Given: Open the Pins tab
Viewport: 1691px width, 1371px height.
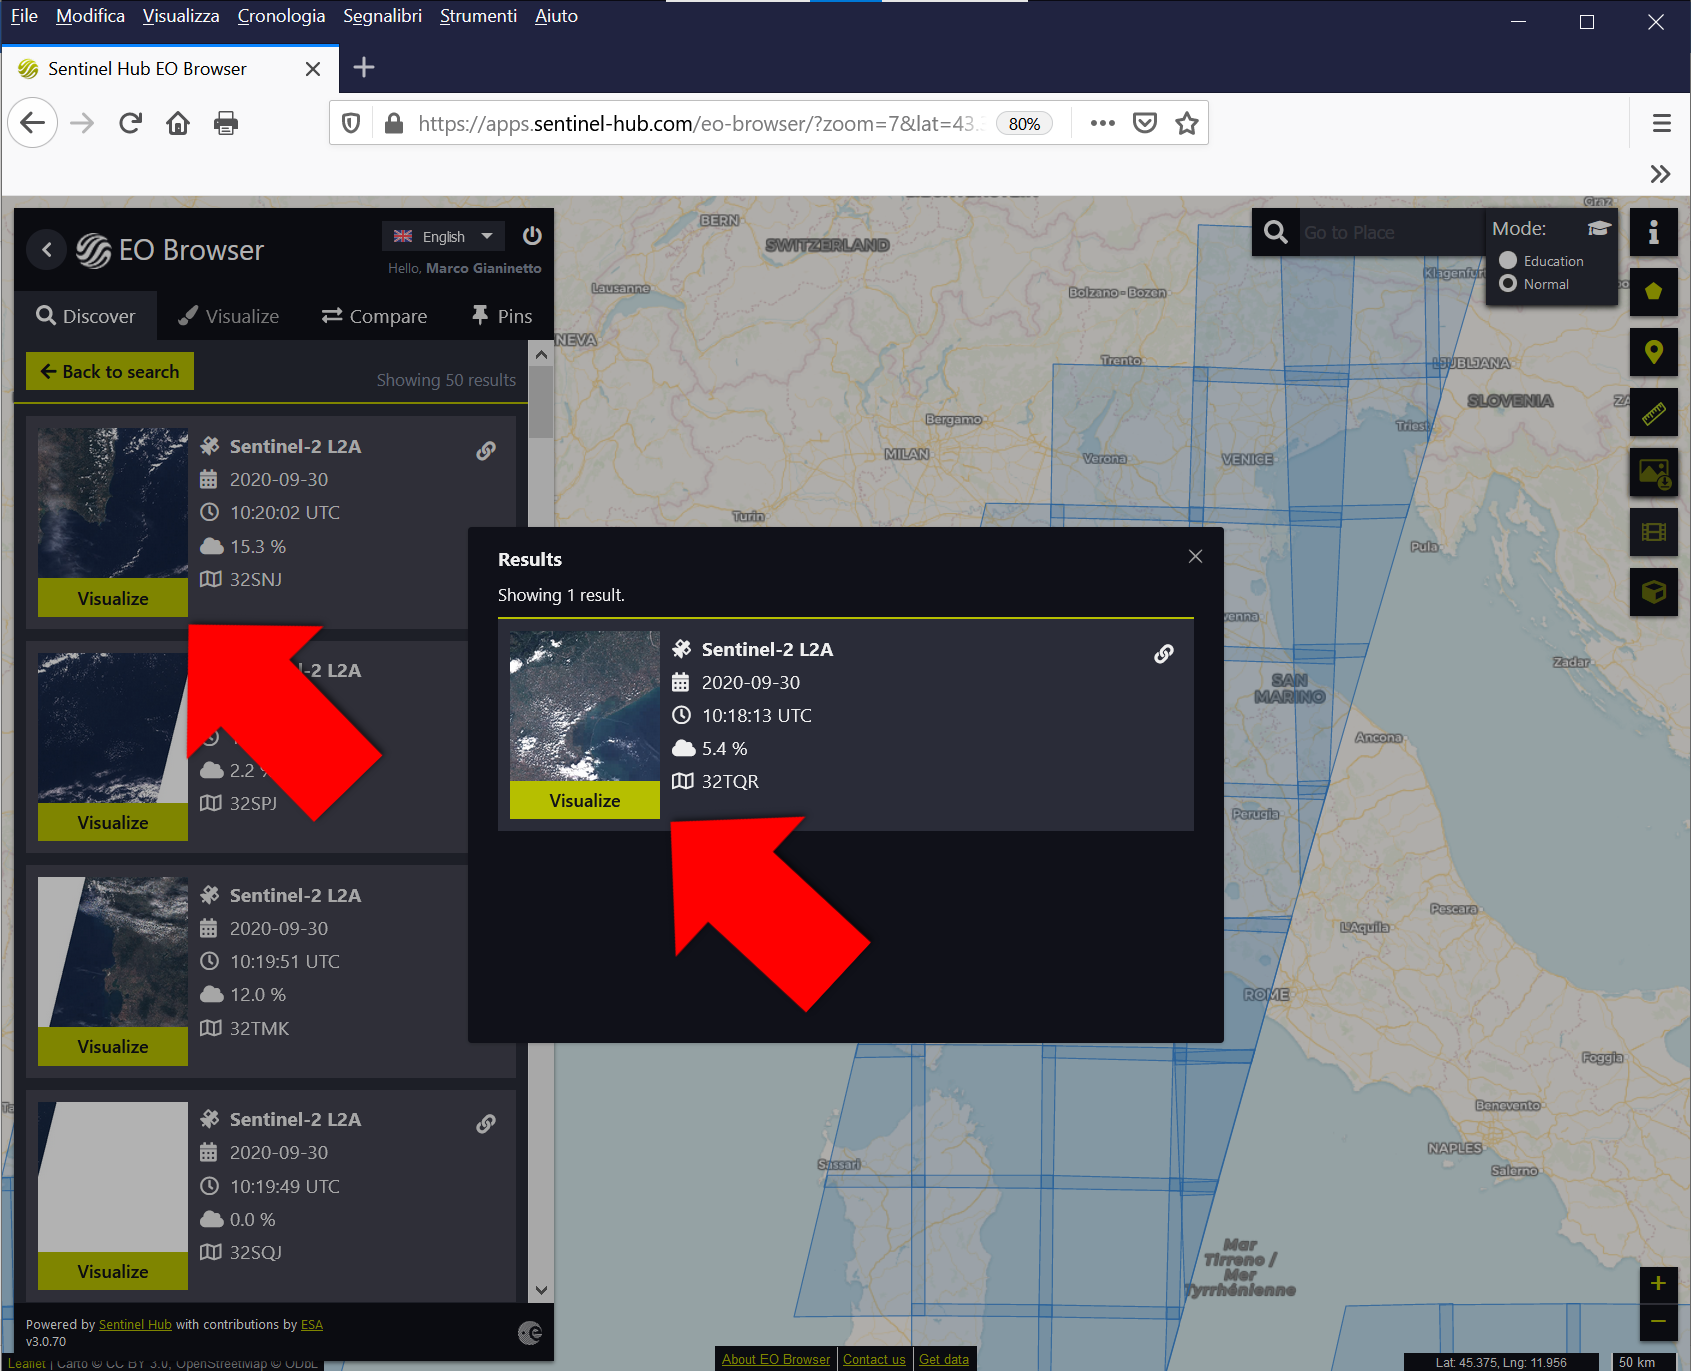Looking at the screenshot, I should coord(502,316).
